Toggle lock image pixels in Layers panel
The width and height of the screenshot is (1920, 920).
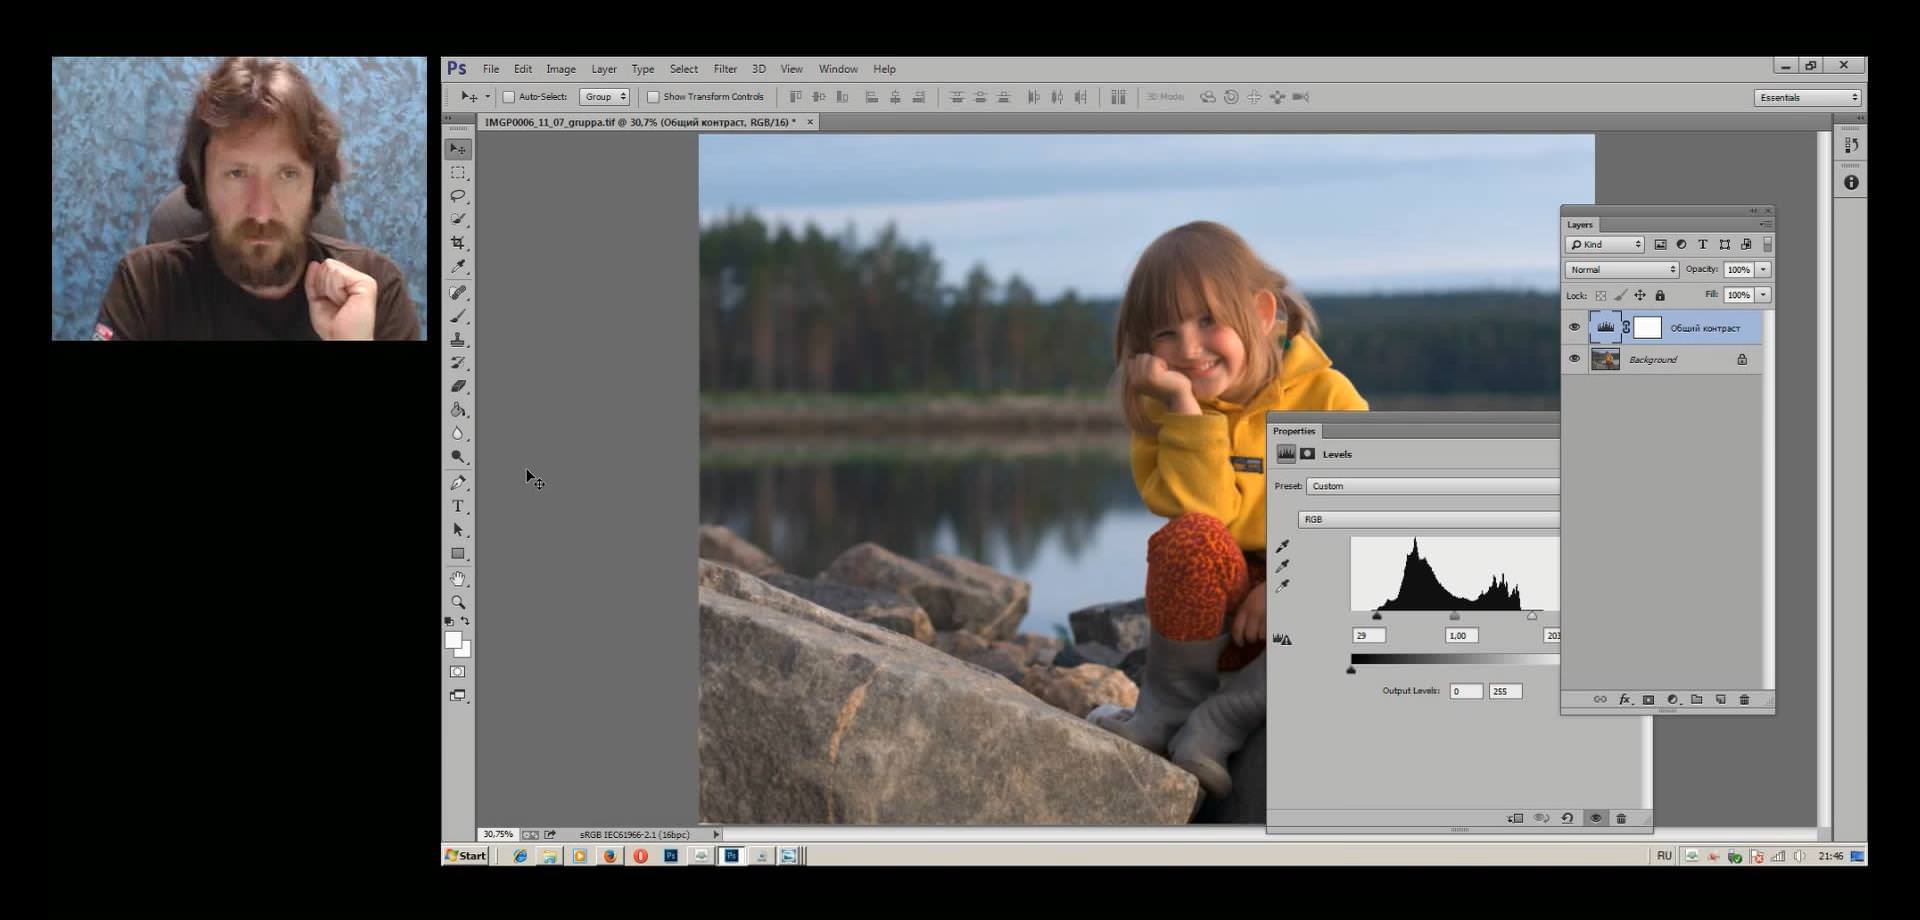click(x=1621, y=296)
